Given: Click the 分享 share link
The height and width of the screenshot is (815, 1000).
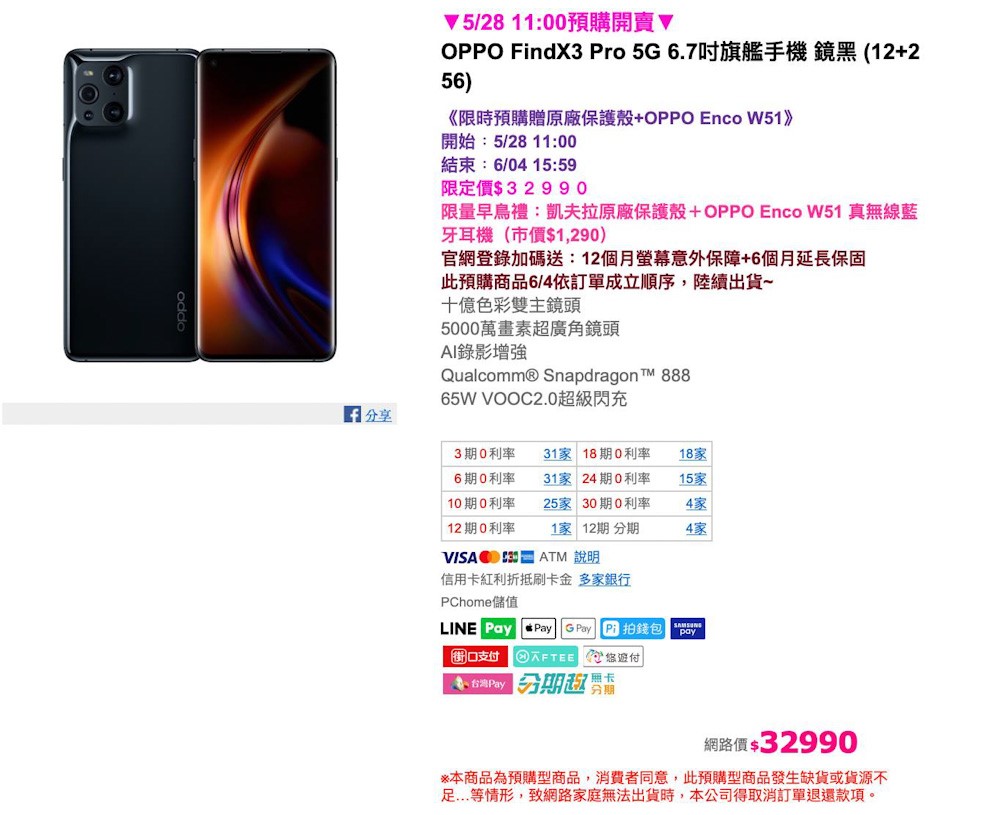Looking at the screenshot, I should tap(379, 415).
